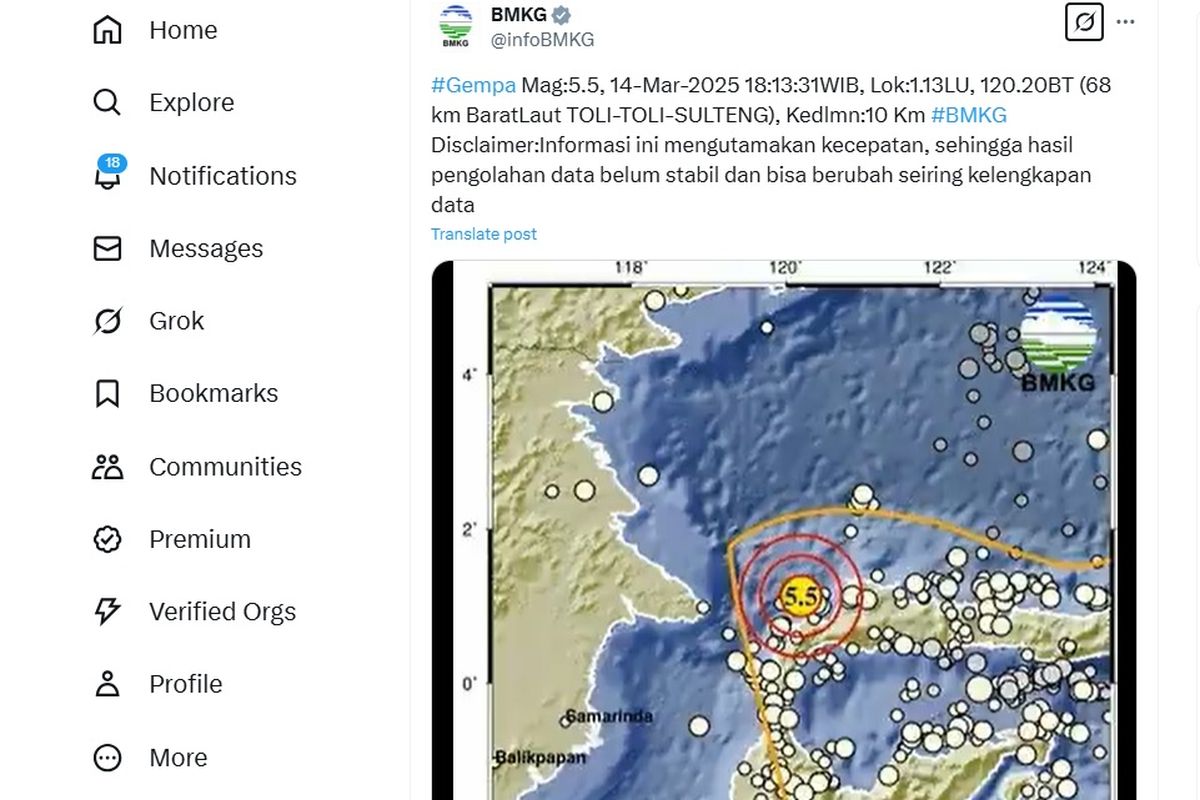
Task: Open Grok from the sidebar
Action: [x=175, y=320]
